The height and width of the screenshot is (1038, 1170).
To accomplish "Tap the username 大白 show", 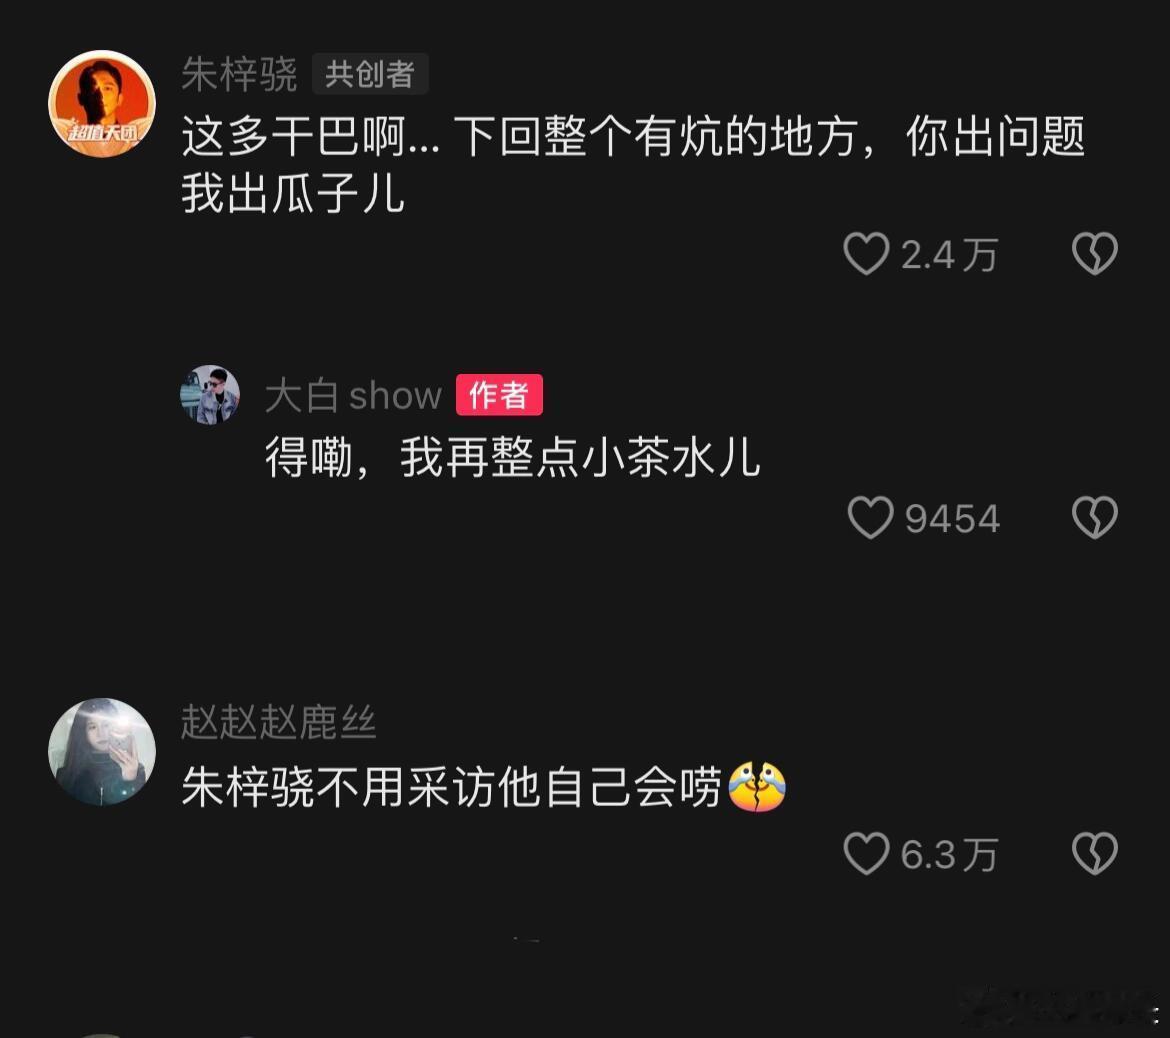I will (x=354, y=395).
